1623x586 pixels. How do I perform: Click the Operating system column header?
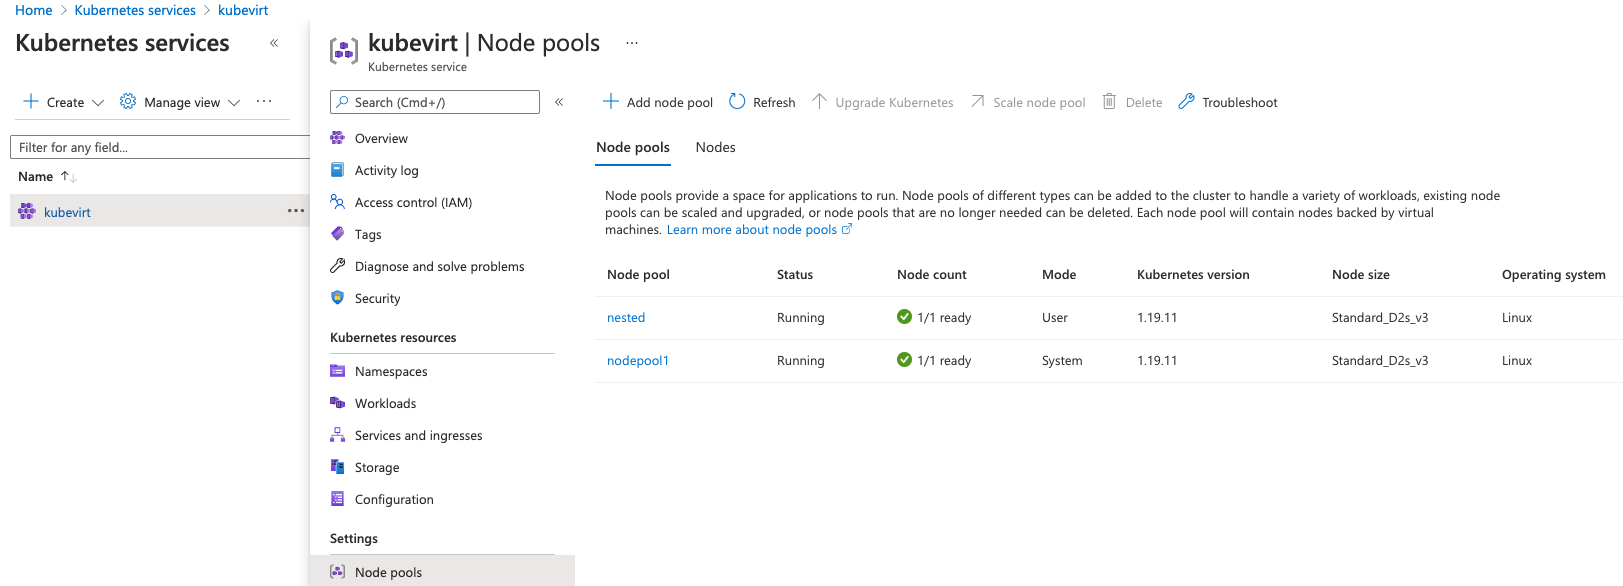point(1554,274)
